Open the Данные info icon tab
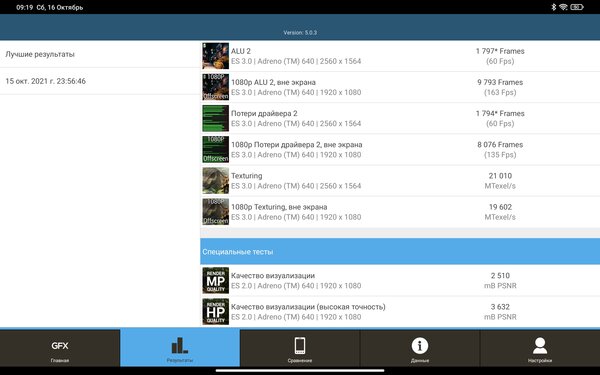The image size is (600, 375). (420, 348)
